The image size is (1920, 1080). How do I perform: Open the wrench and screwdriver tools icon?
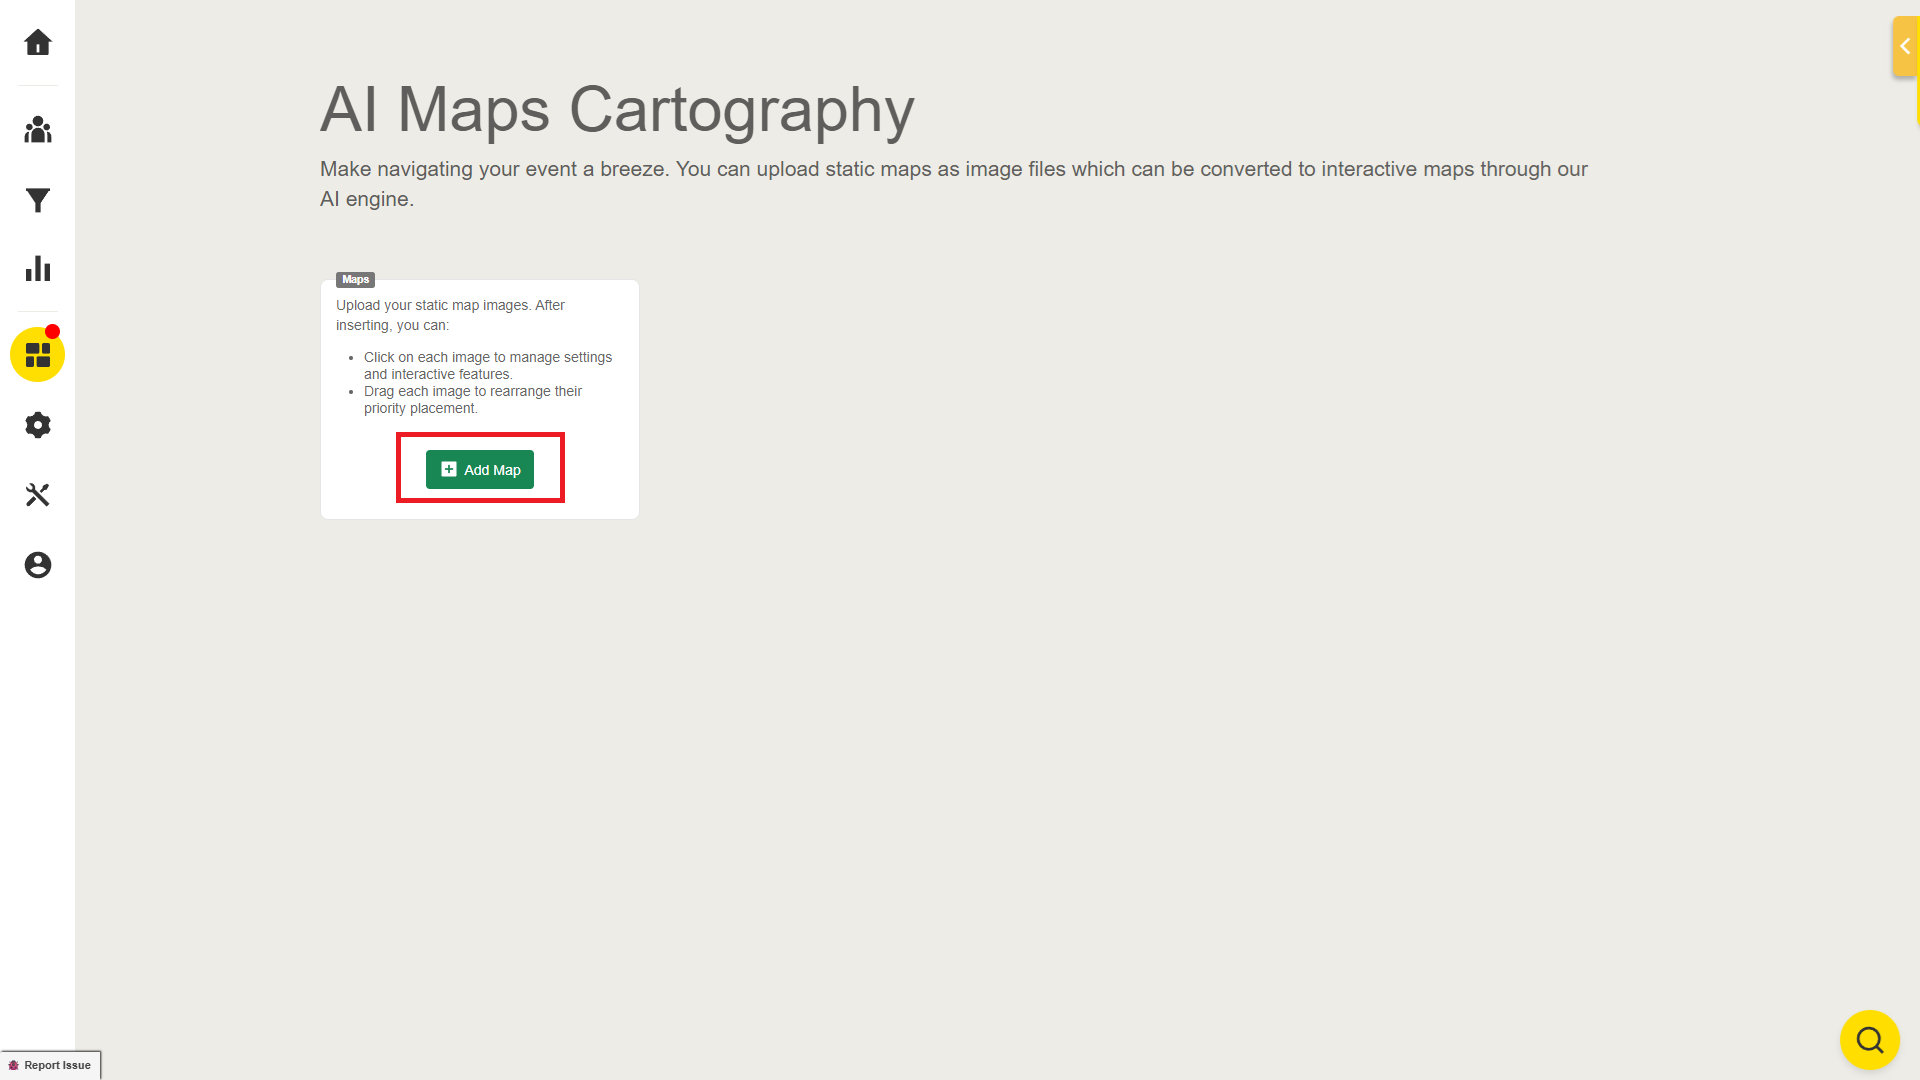click(x=38, y=495)
